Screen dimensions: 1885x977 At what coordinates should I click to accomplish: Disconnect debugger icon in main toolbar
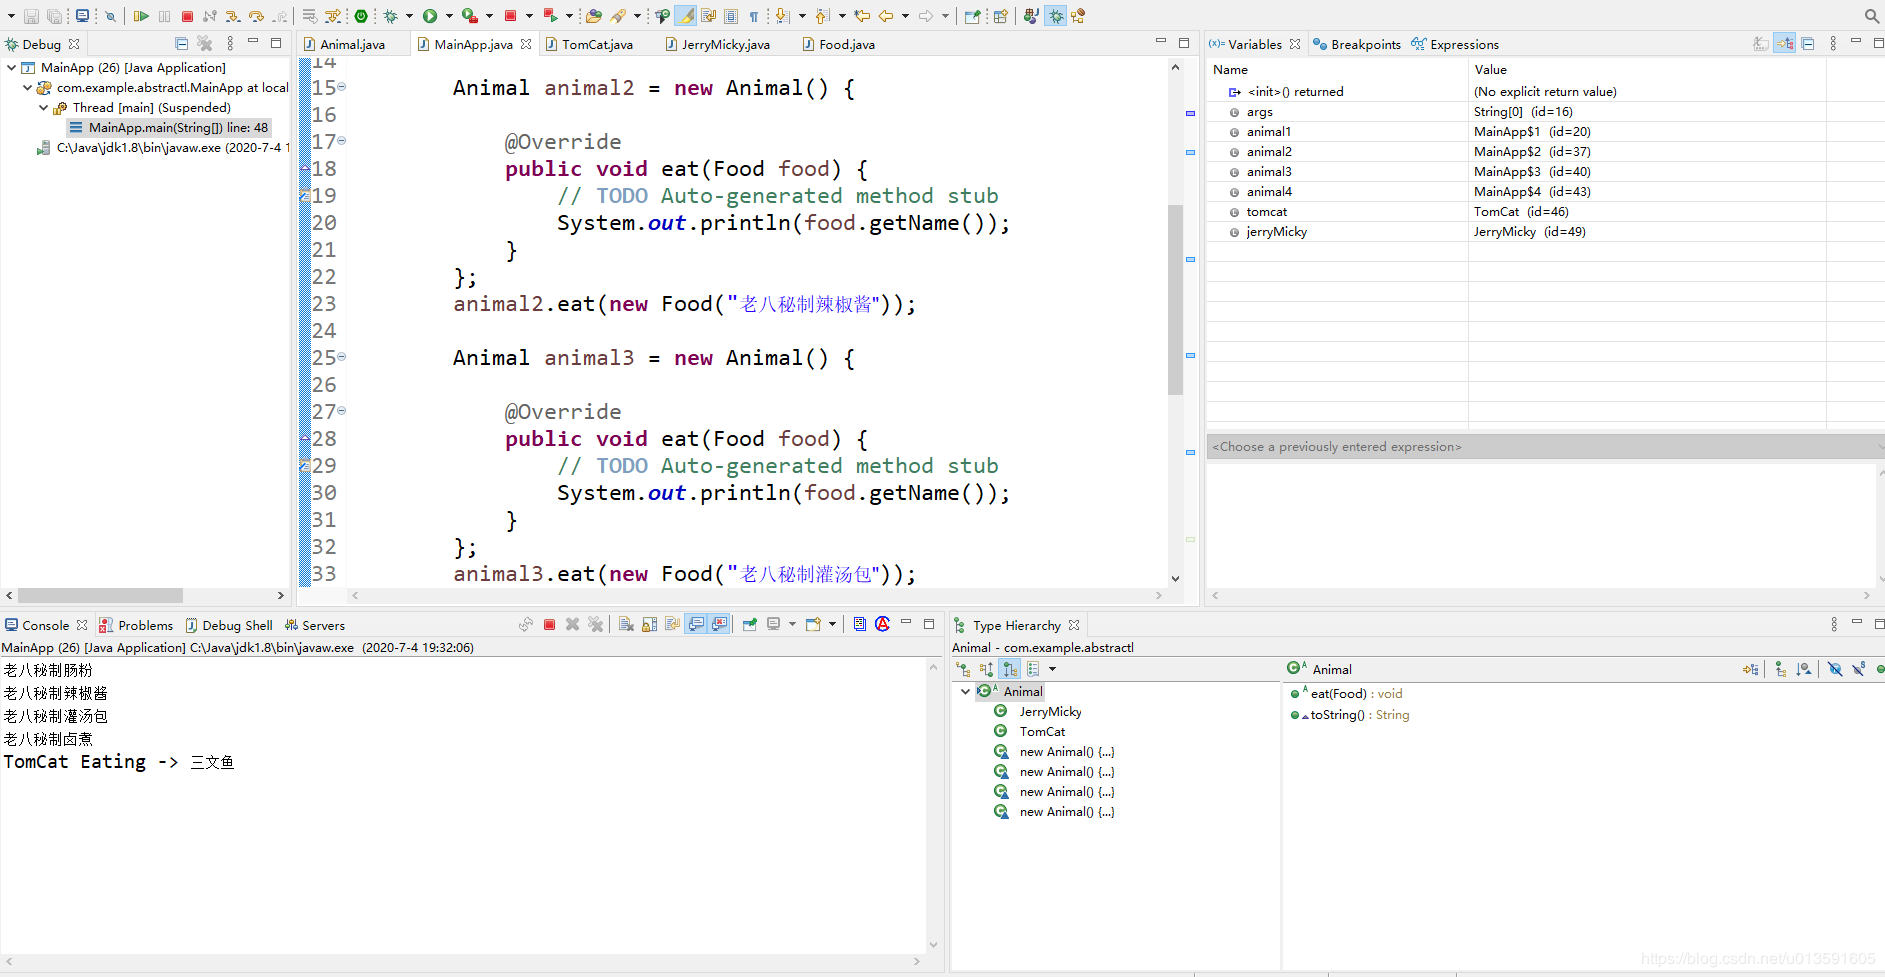coord(210,16)
